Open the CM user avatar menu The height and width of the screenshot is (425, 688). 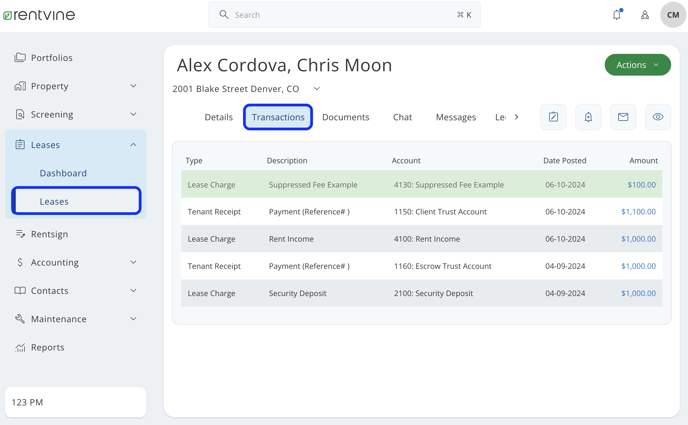(x=673, y=15)
